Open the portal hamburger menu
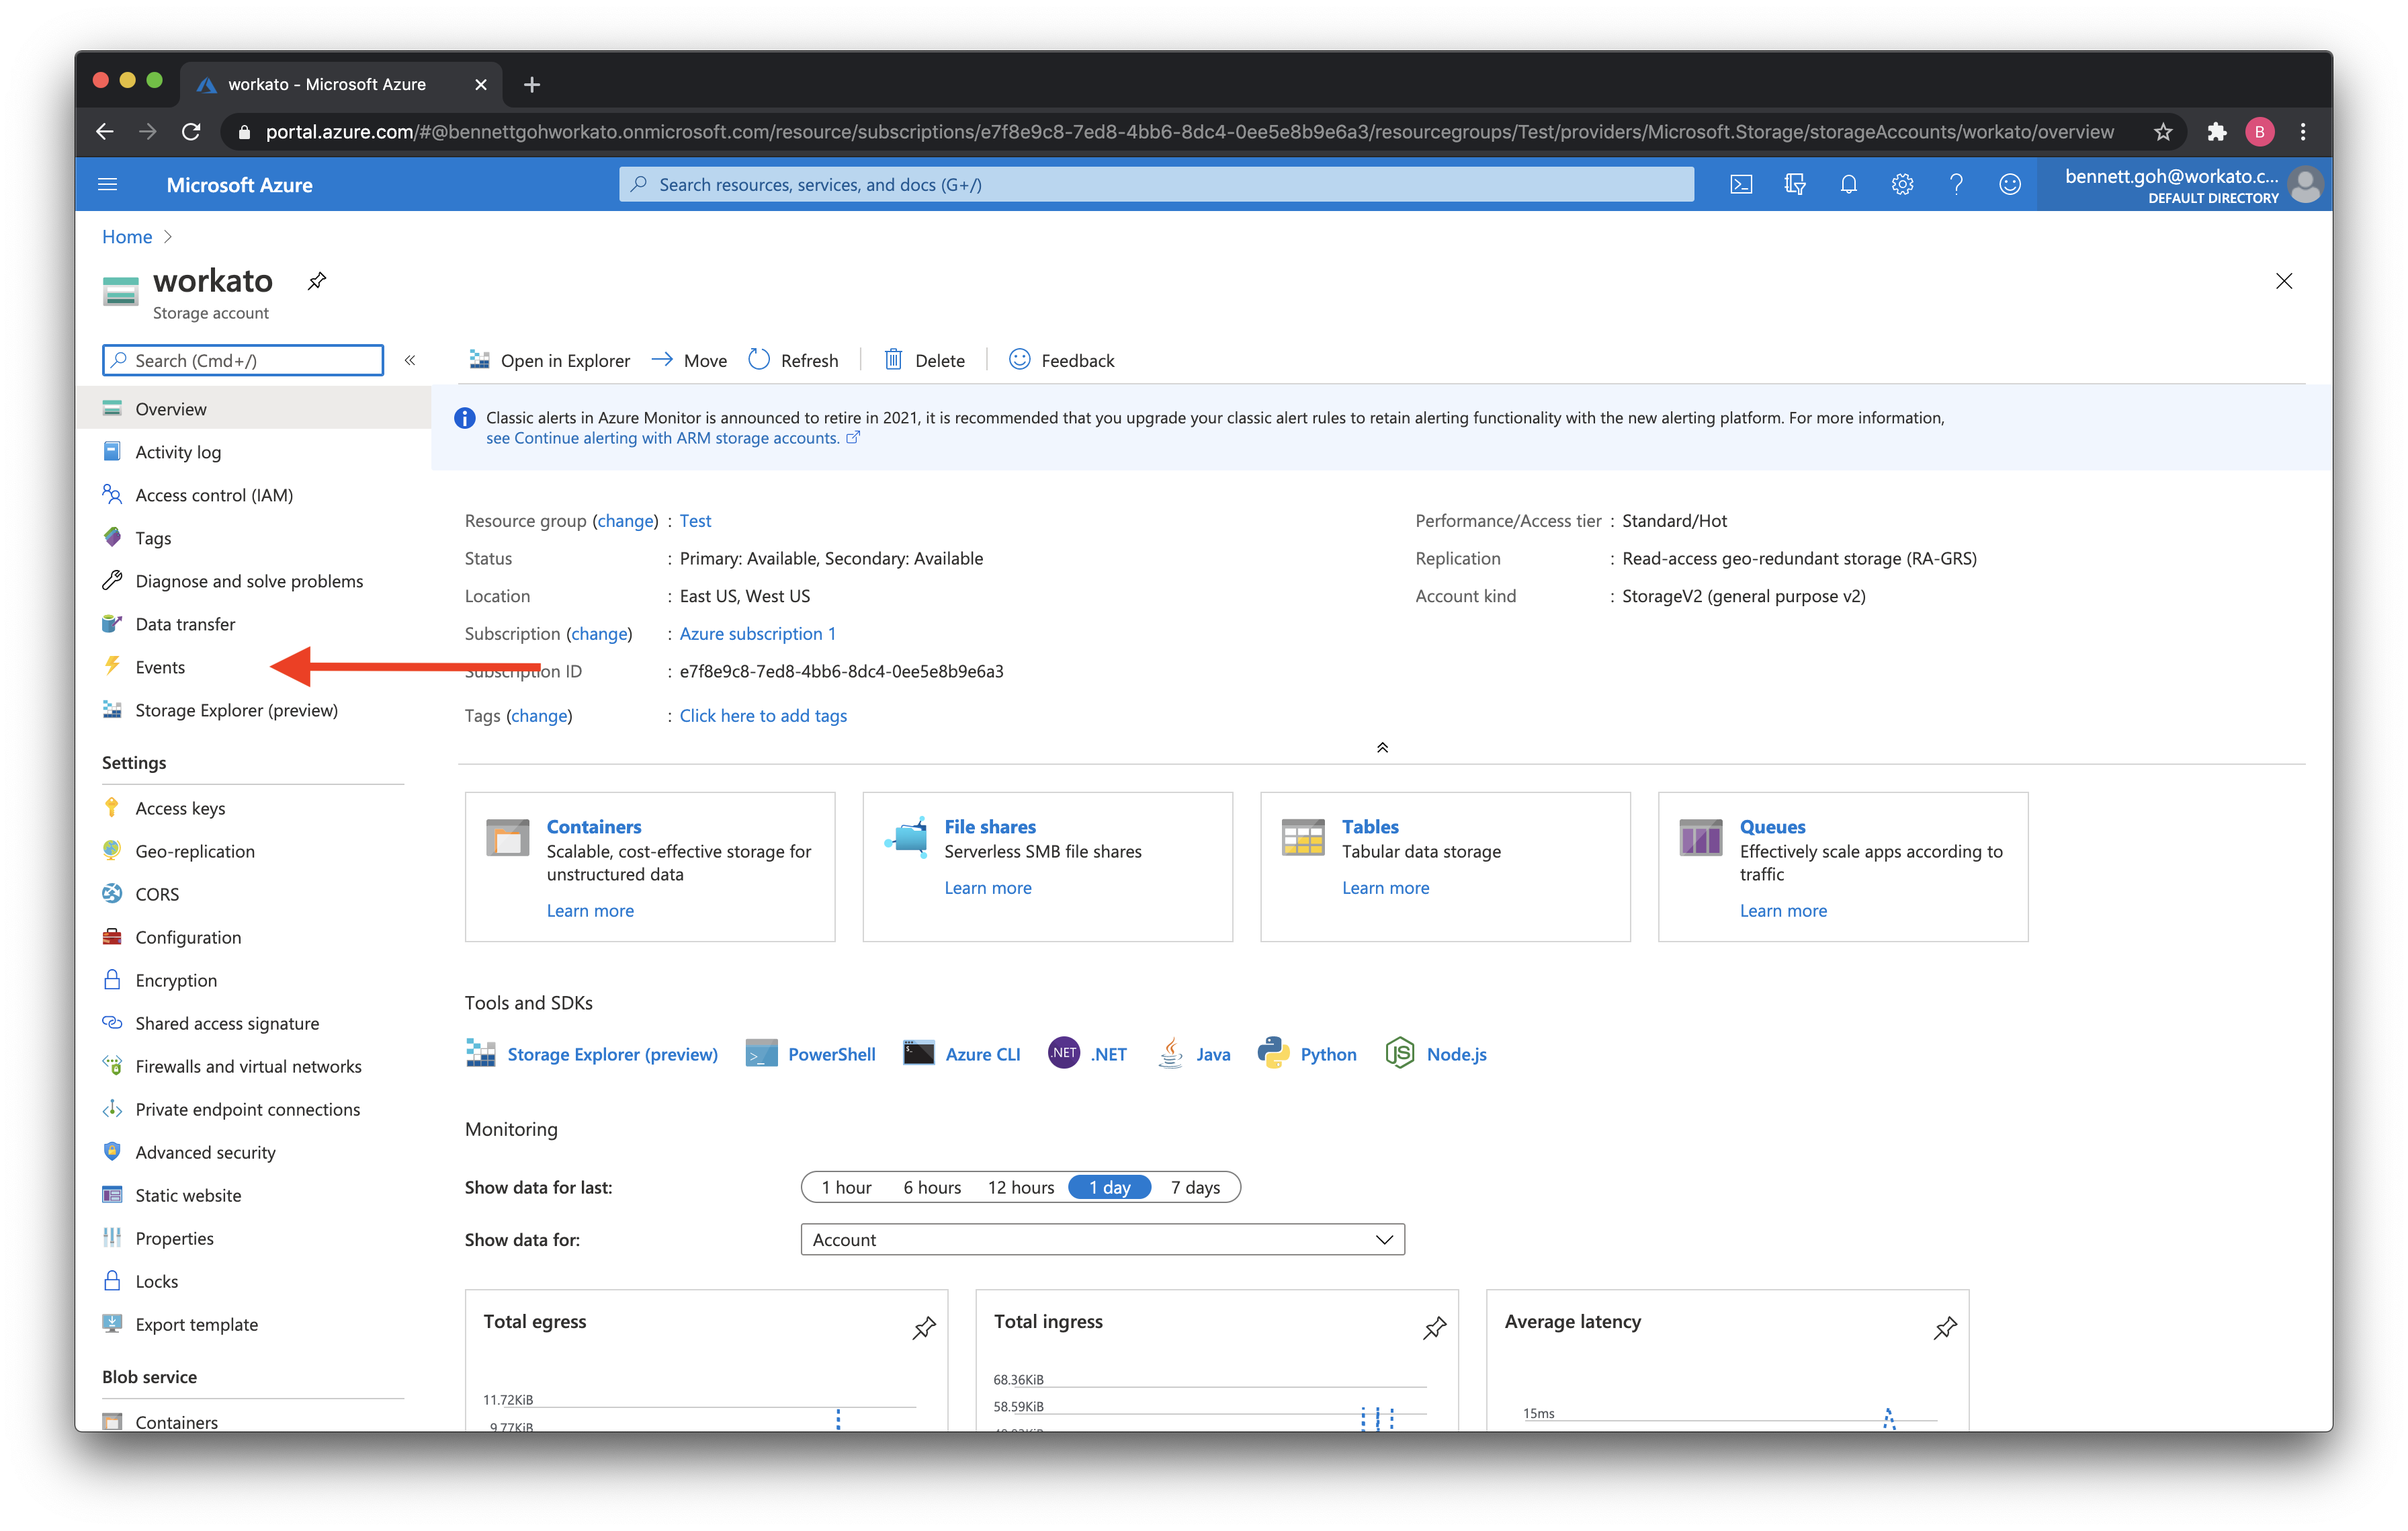 (x=108, y=184)
